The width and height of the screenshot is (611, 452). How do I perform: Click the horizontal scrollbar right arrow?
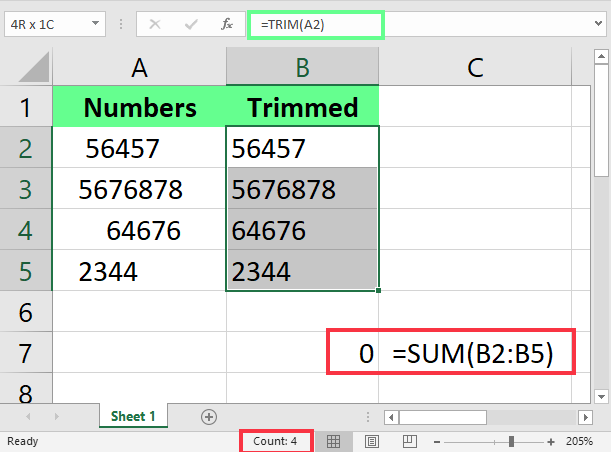click(x=583, y=416)
